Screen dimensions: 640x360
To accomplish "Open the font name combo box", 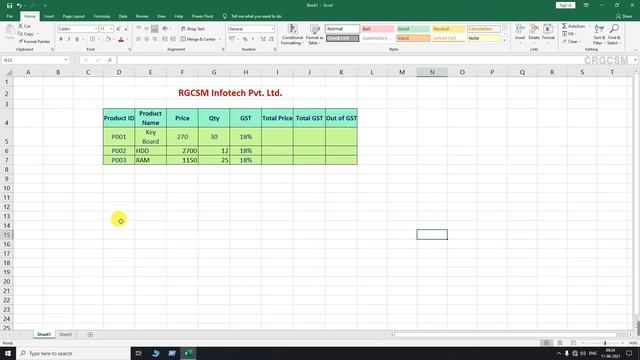I will [78, 29].
